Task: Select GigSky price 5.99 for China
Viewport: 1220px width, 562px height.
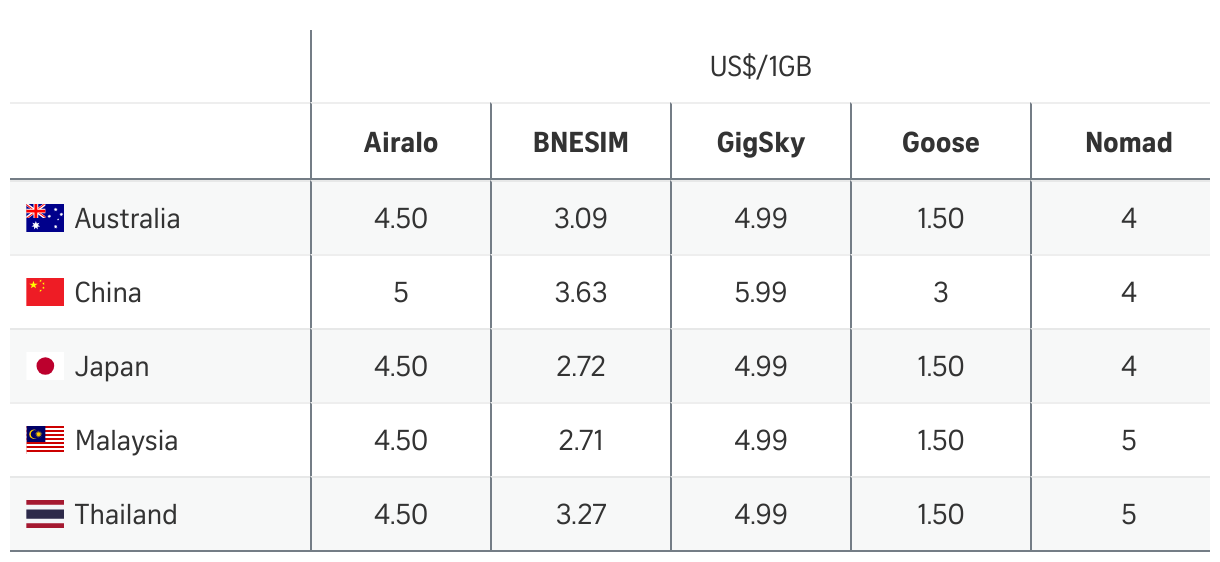Action: coord(761,292)
